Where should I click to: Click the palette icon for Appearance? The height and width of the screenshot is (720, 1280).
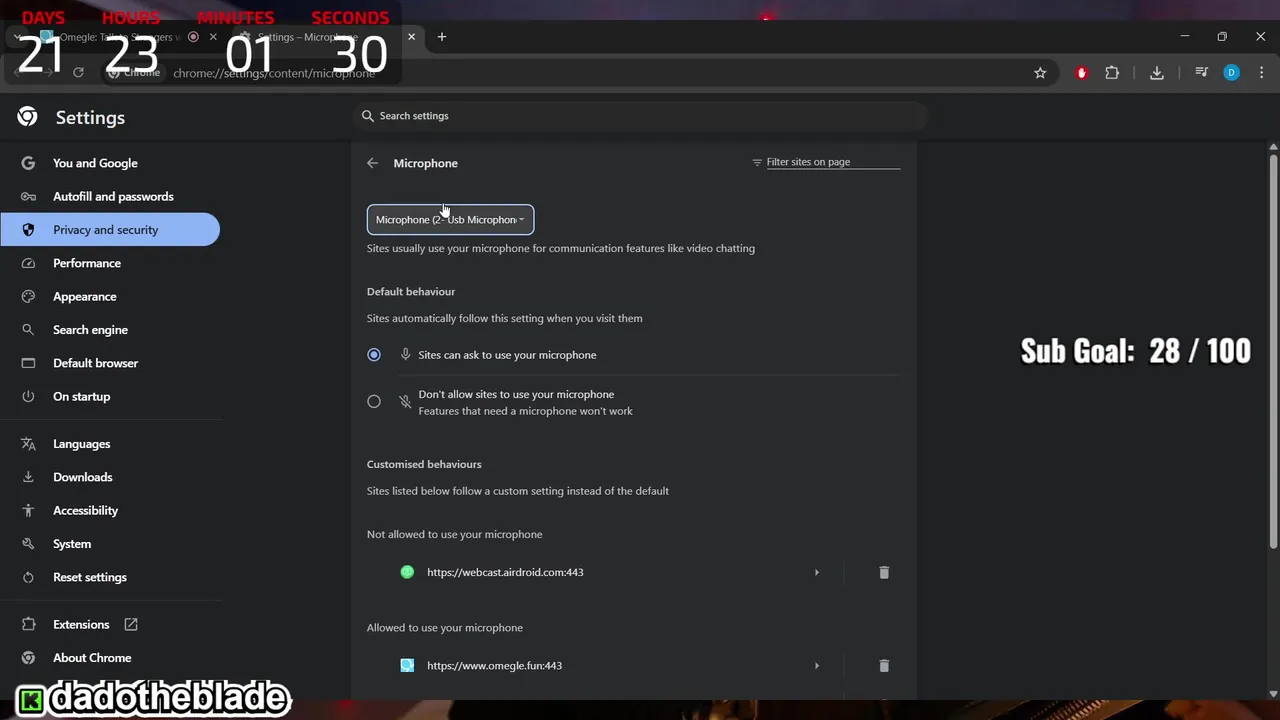click(x=28, y=297)
